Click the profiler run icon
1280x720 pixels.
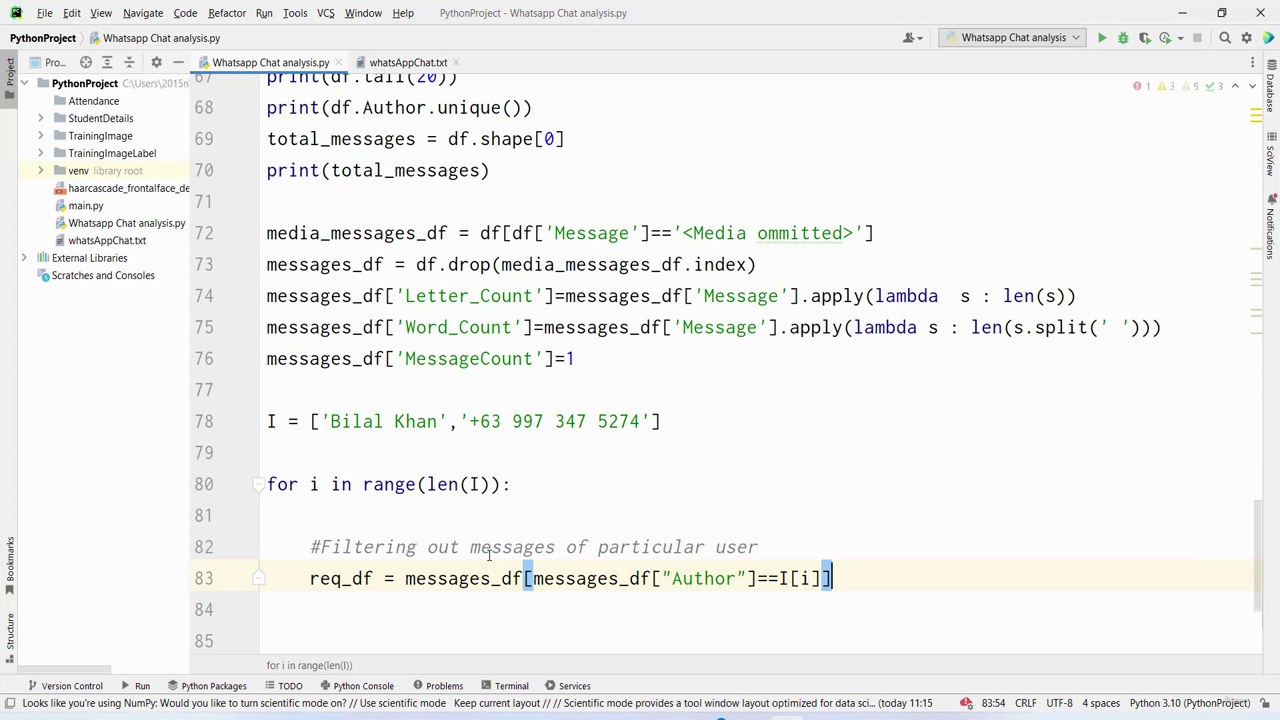coord(1166,38)
